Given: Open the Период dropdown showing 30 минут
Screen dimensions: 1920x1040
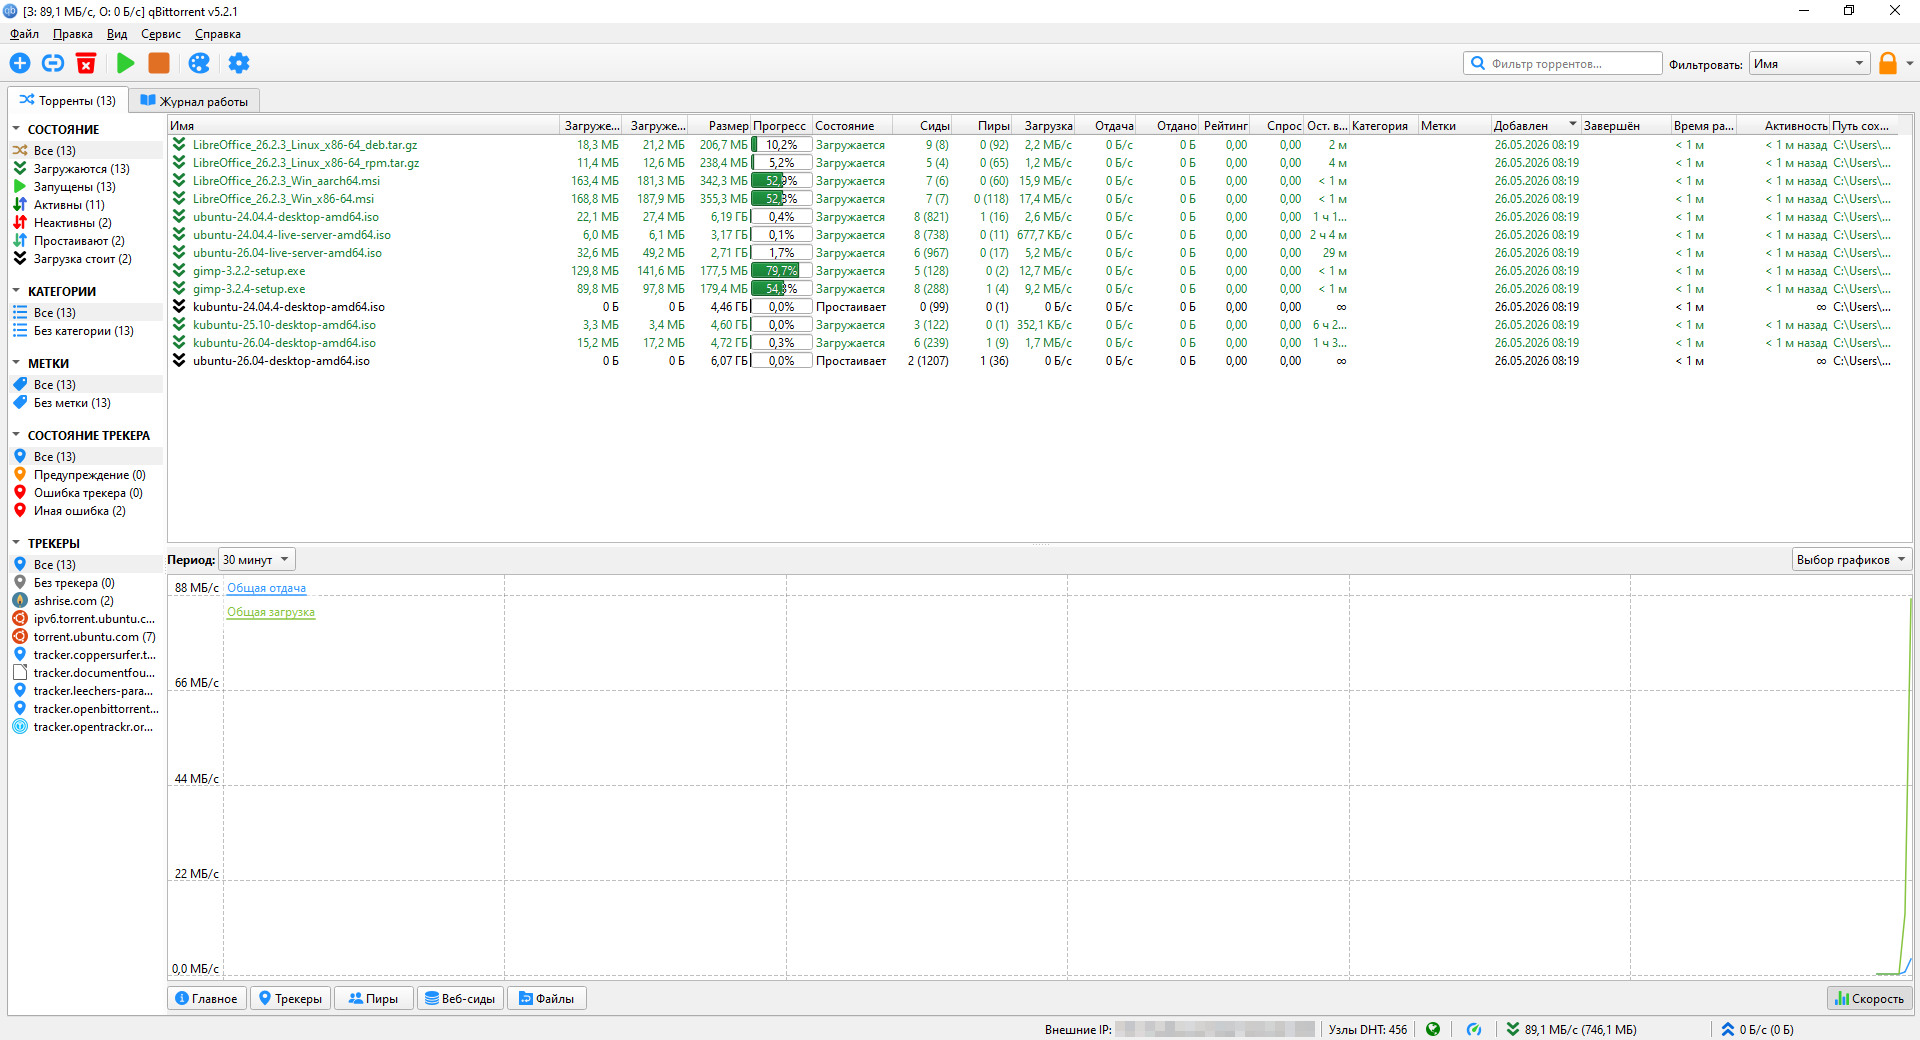Looking at the screenshot, I should (257, 560).
